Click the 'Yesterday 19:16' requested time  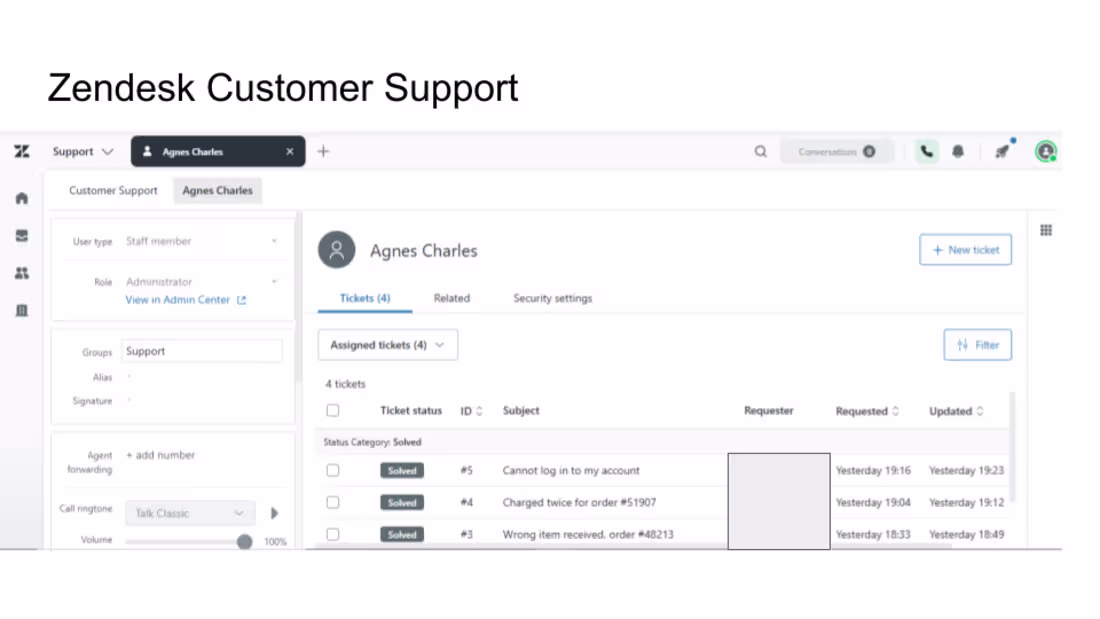[x=873, y=470]
